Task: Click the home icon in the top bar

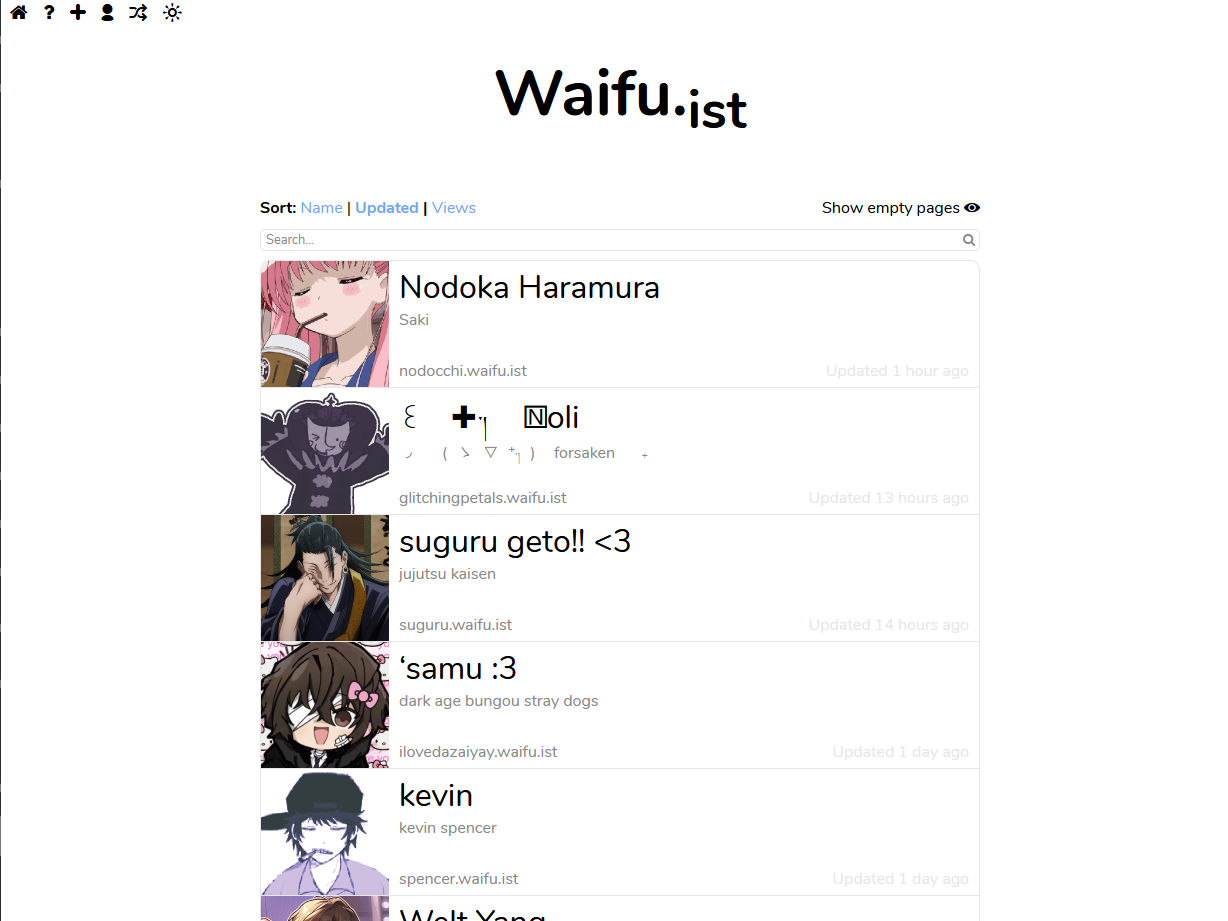Action: pyautogui.click(x=18, y=13)
